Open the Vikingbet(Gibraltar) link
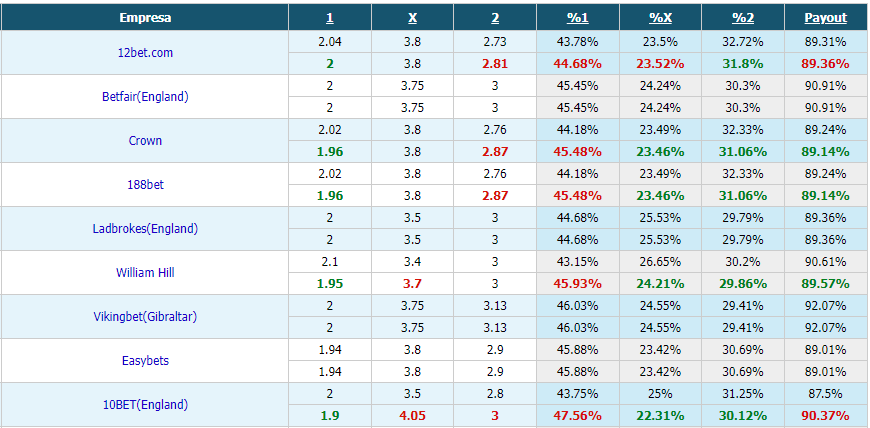Viewport: 870px width, 428px height. point(145,316)
